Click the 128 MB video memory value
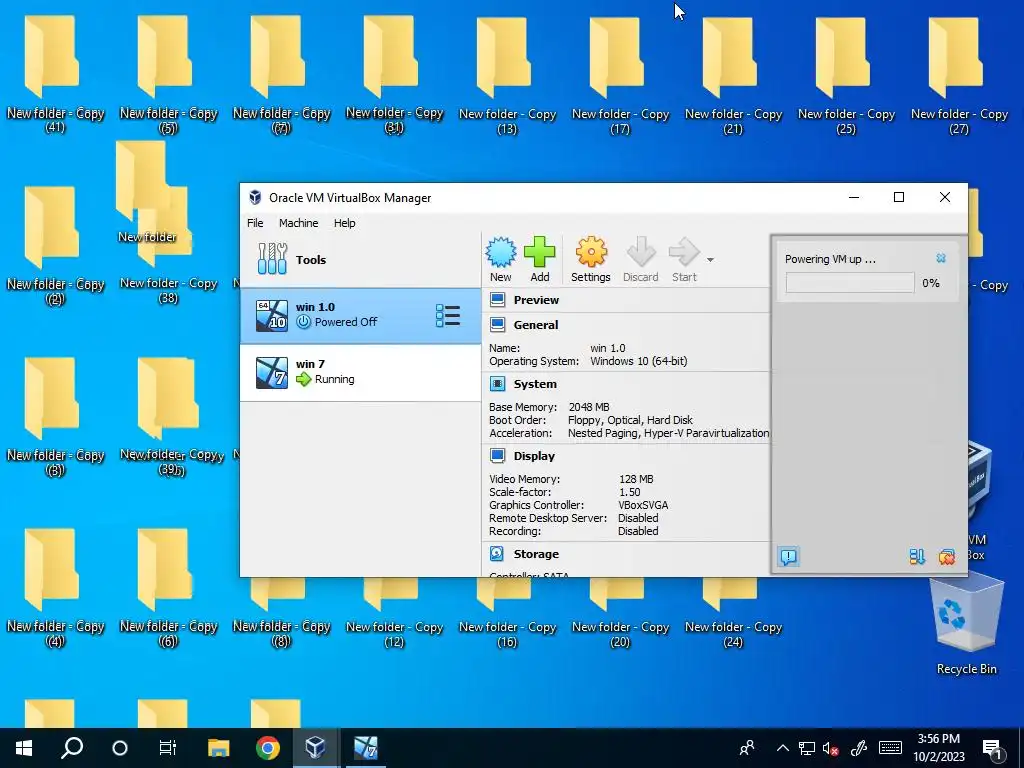1024x768 pixels. click(636, 479)
